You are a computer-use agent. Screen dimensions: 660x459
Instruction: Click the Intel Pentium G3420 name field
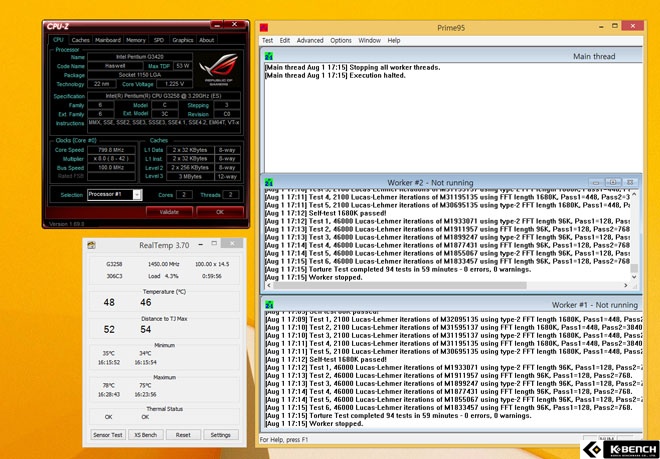pos(140,57)
